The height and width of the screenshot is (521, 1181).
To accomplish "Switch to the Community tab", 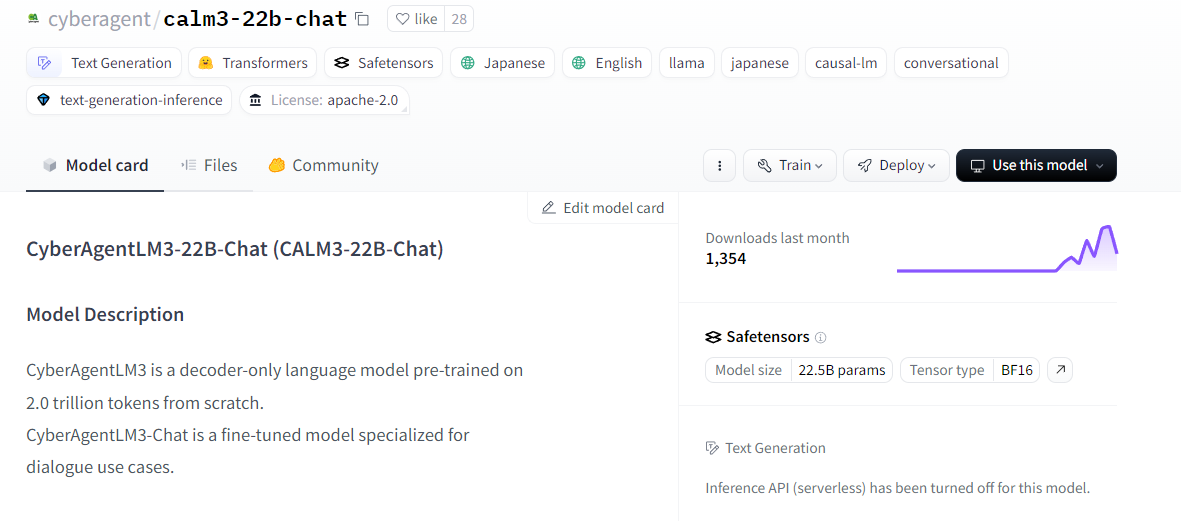I will pyautogui.click(x=323, y=165).
